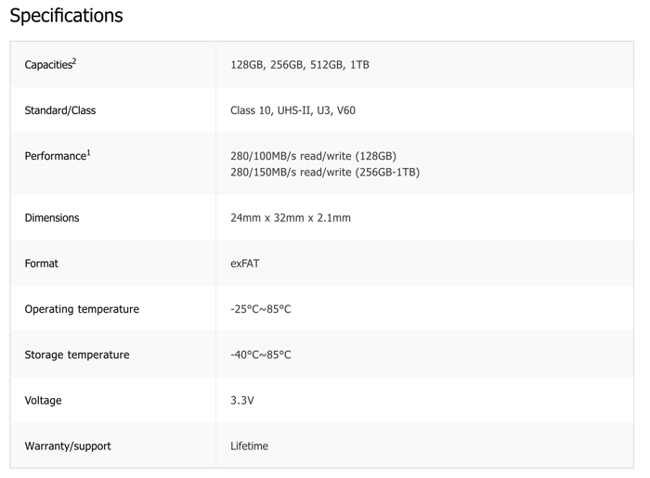Click the exFAT value
This screenshot has height=478, width=650.
(245, 263)
